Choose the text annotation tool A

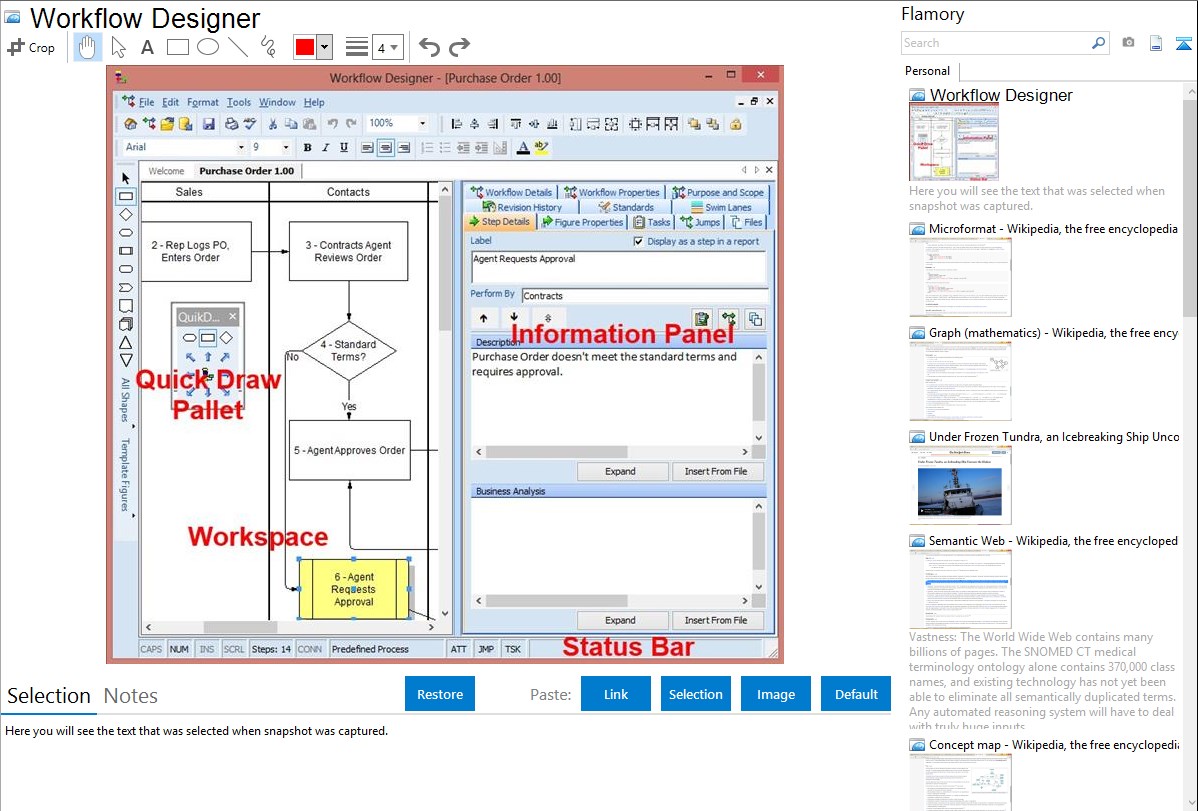(x=147, y=47)
